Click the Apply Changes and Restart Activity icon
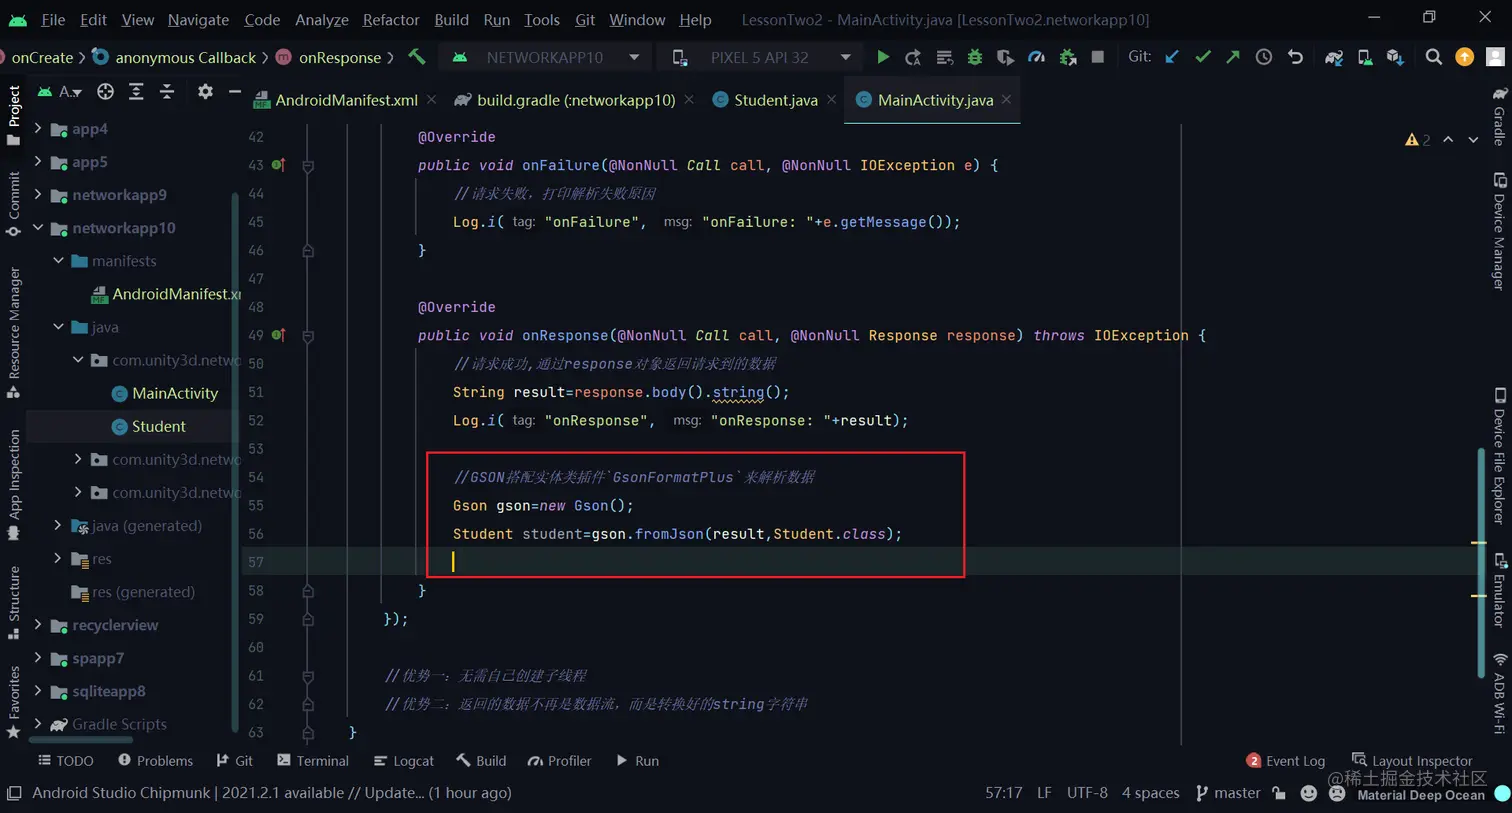 pyautogui.click(x=913, y=57)
